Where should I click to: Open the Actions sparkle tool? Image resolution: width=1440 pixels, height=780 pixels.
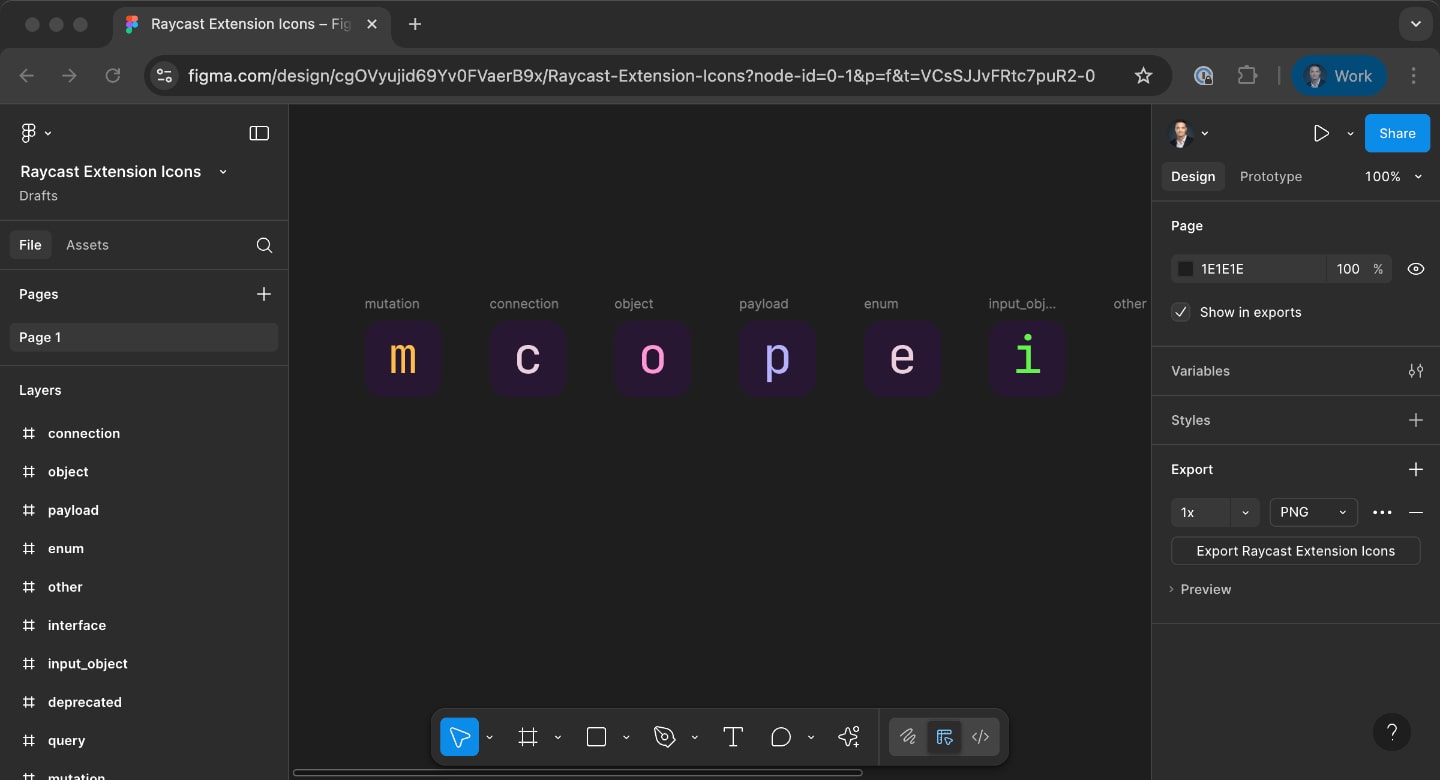point(849,737)
